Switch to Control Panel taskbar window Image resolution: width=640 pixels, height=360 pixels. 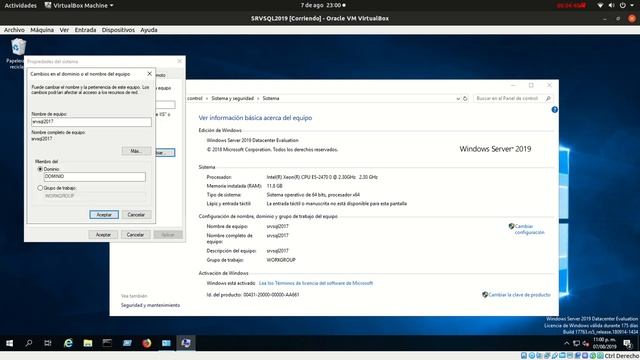pyautogui.click(x=166, y=343)
